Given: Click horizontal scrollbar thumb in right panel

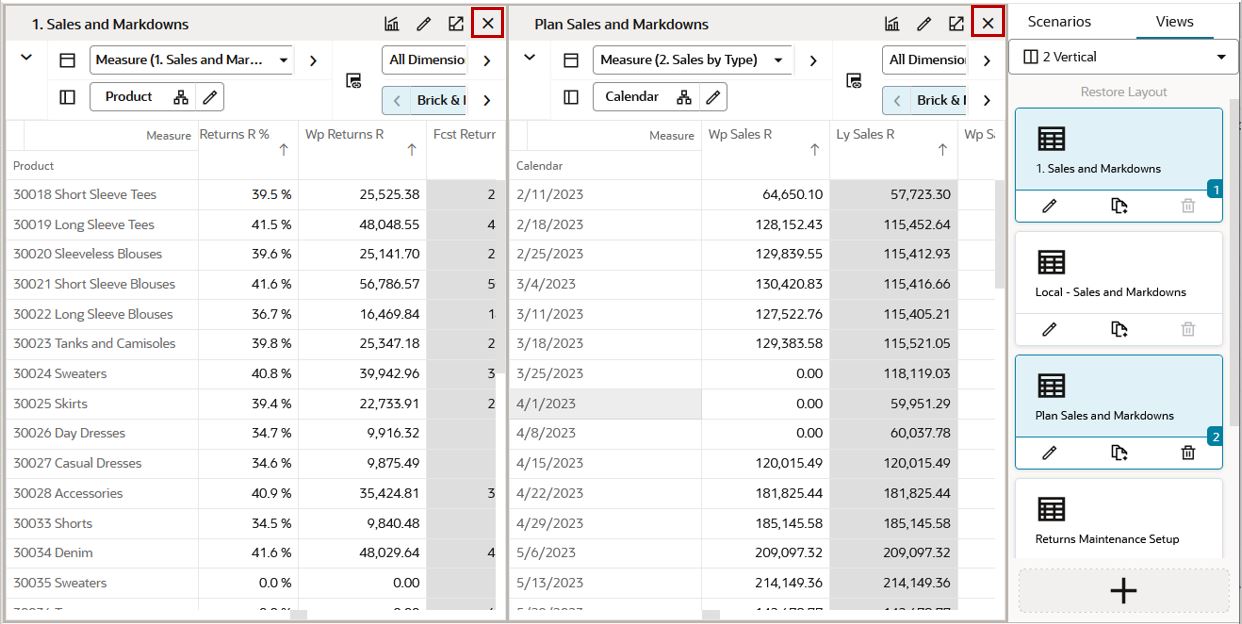Looking at the screenshot, I should (711, 615).
